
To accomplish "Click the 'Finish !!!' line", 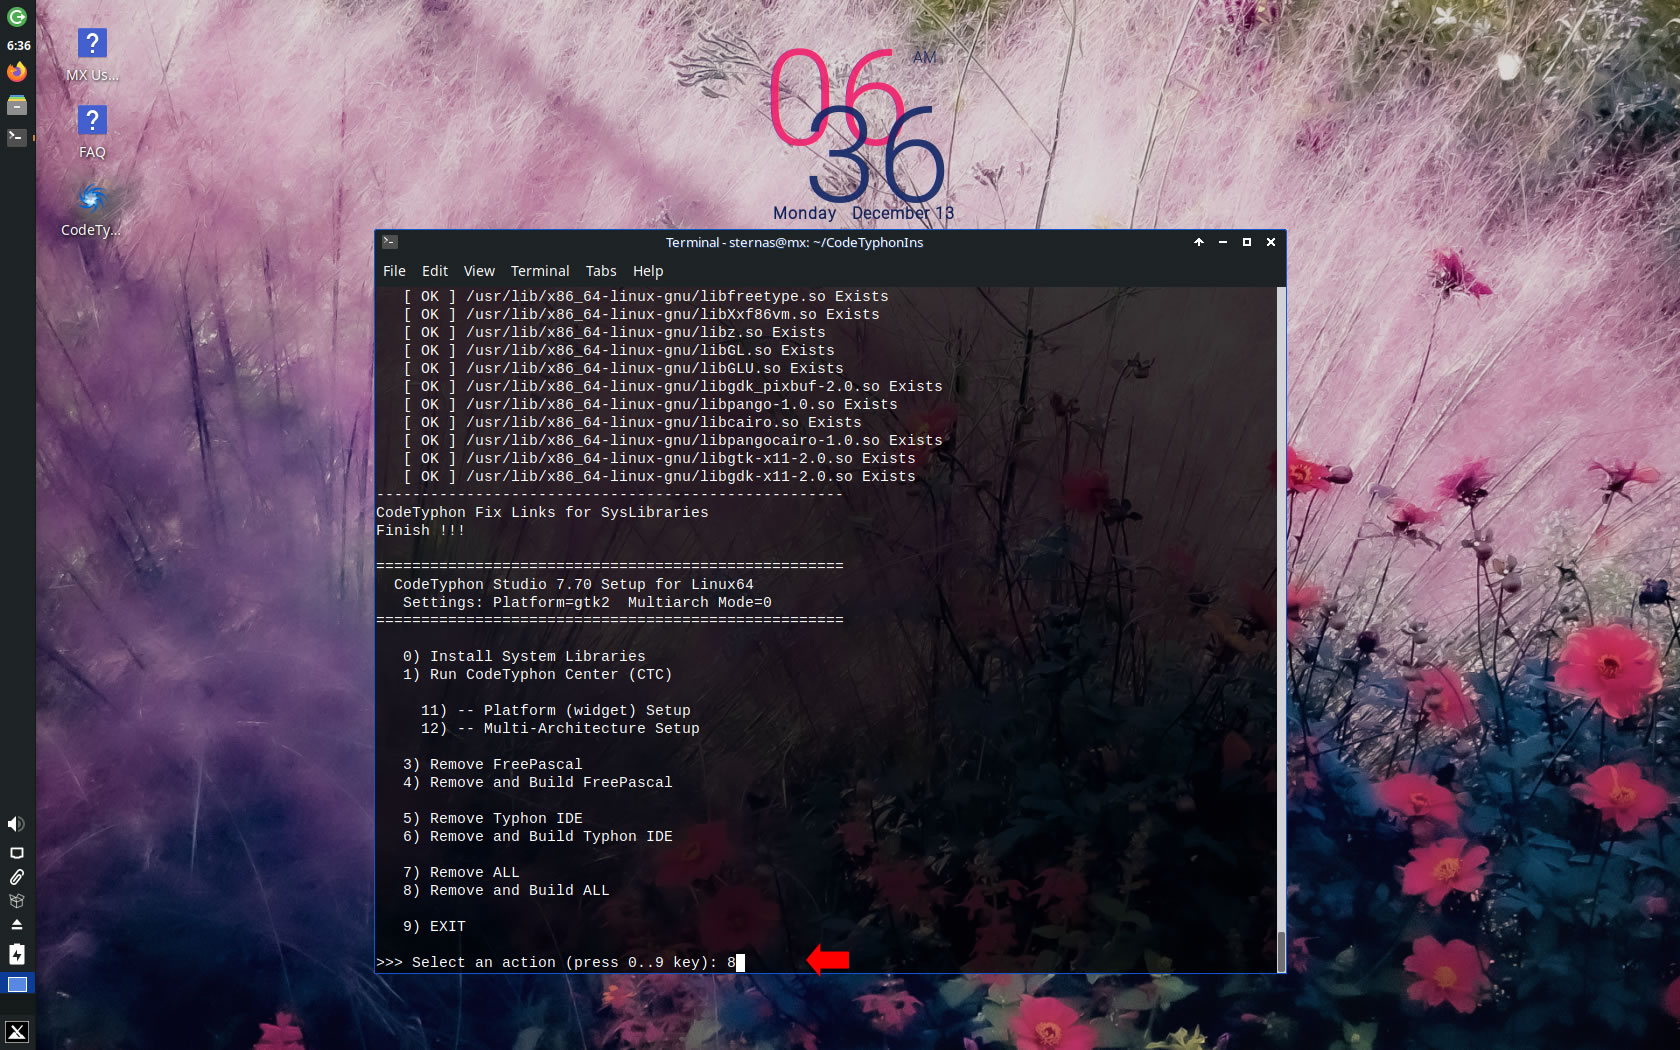I will tap(420, 531).
